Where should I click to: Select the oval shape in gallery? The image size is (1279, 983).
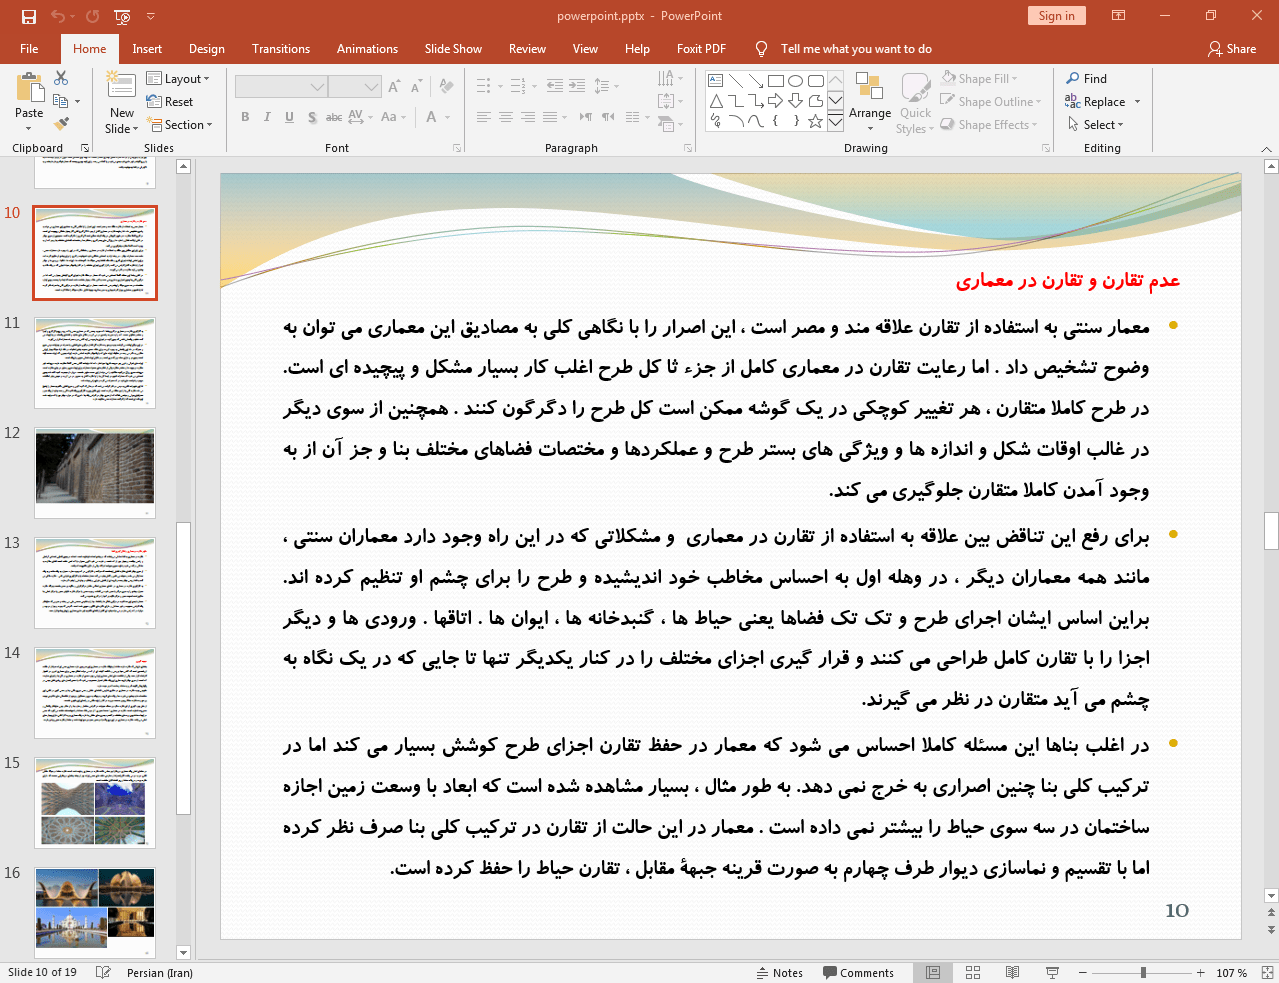[x=796, y=81]
